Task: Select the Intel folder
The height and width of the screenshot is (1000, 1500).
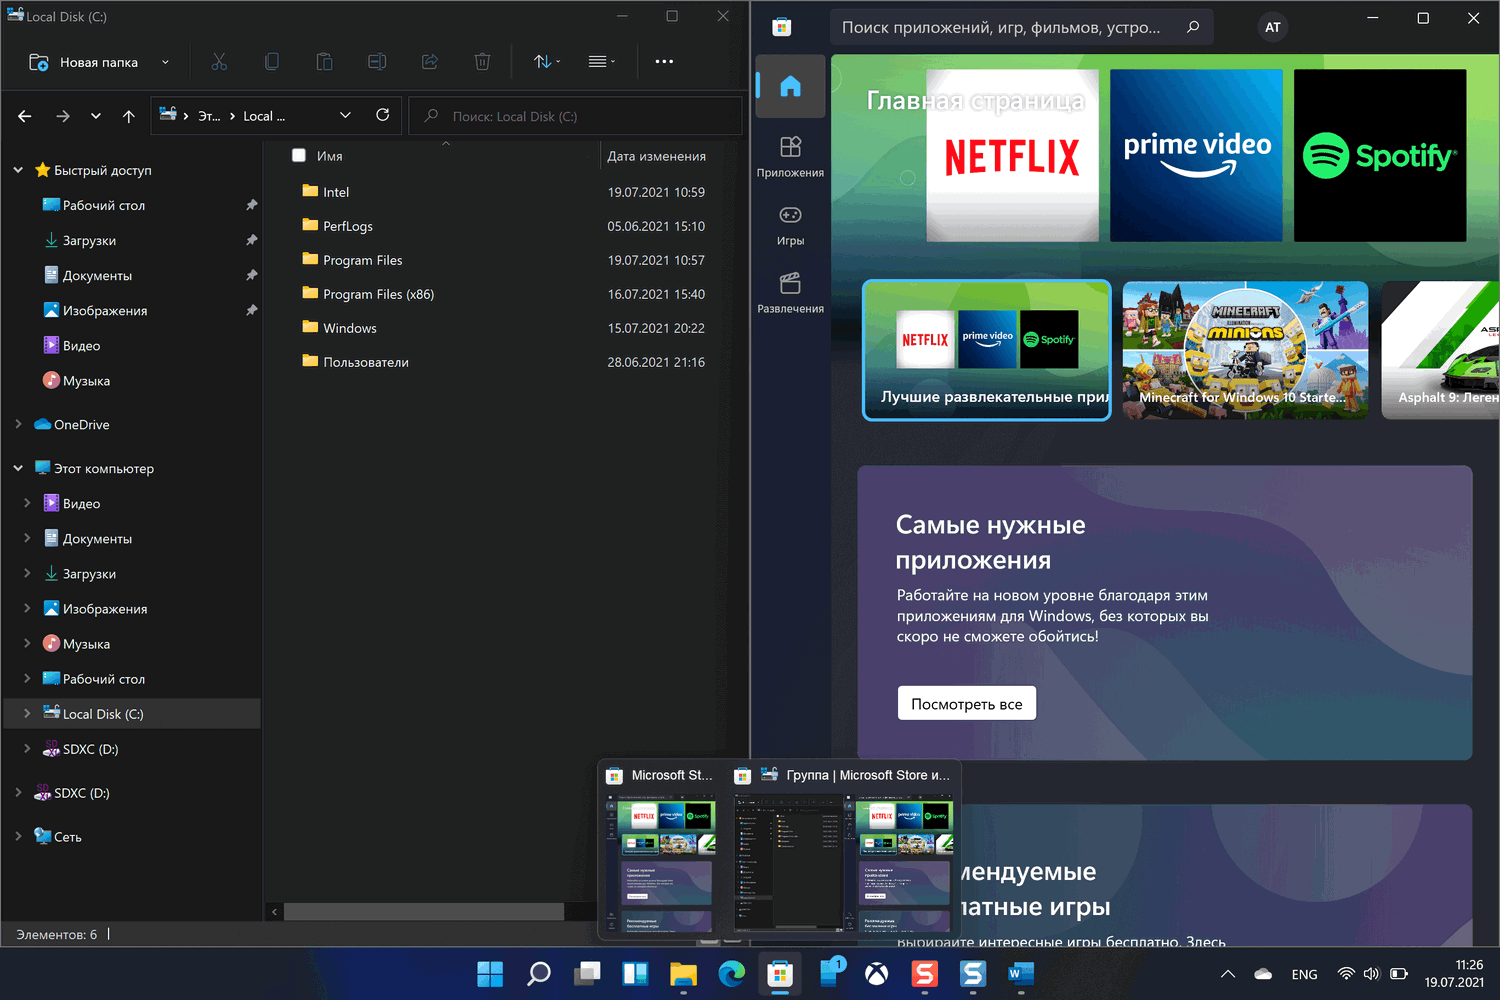Action: point(335,192)
